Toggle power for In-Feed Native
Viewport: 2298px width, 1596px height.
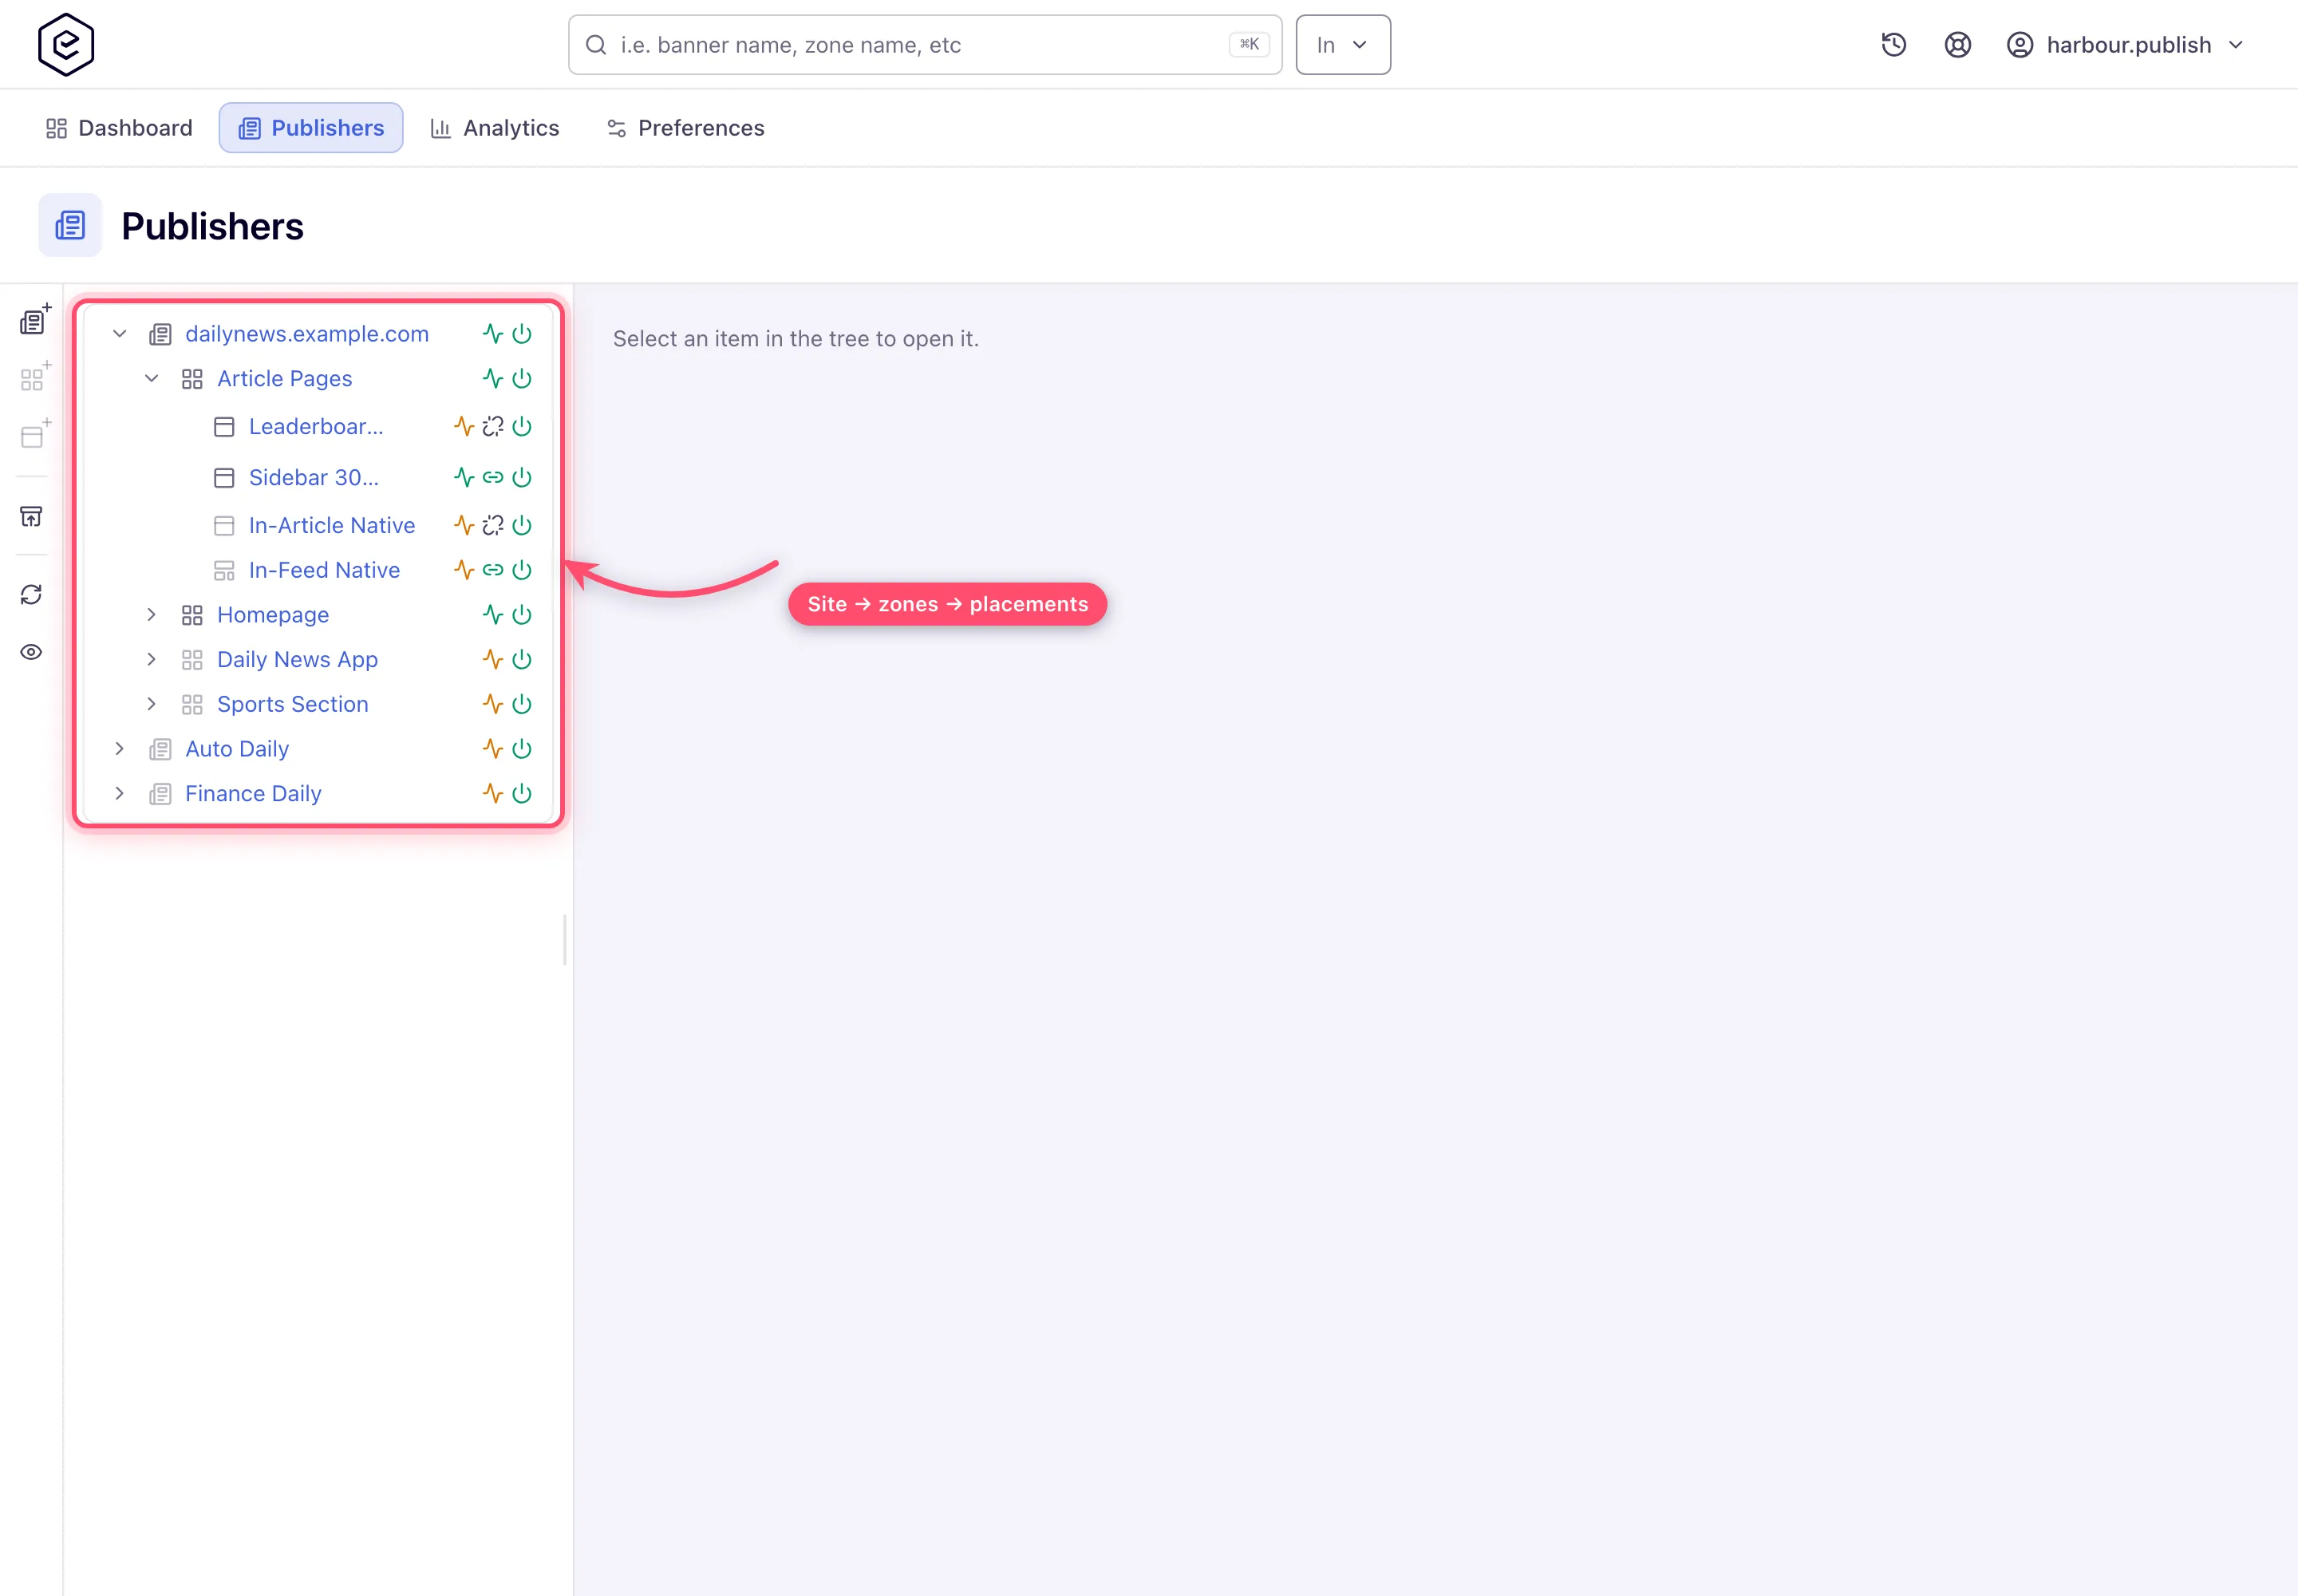pos(522,570)
